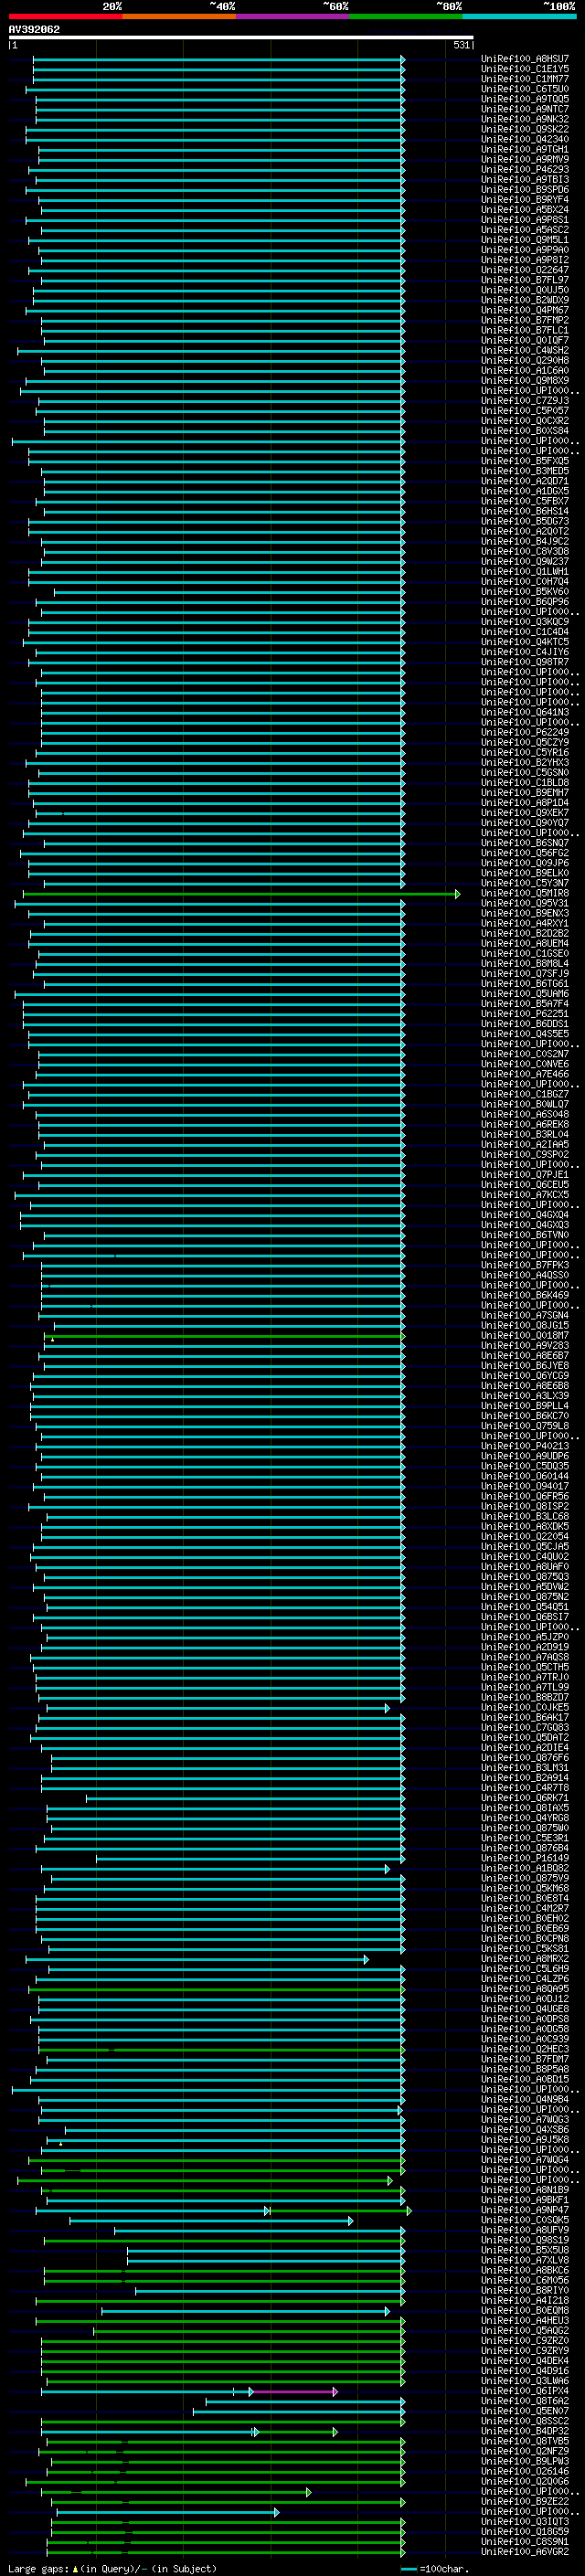Select UniRef100_Q18G59 label

click(525, 2532)
